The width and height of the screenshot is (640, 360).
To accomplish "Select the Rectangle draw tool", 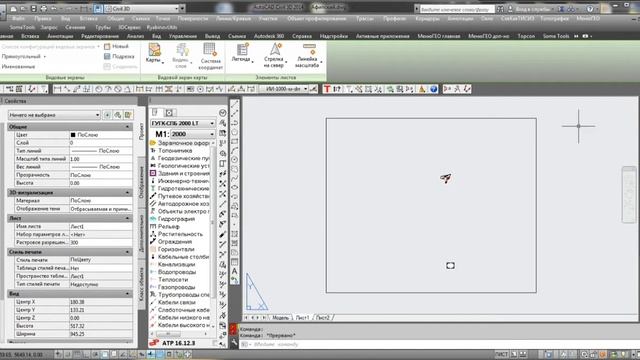I will pos(235,142).
